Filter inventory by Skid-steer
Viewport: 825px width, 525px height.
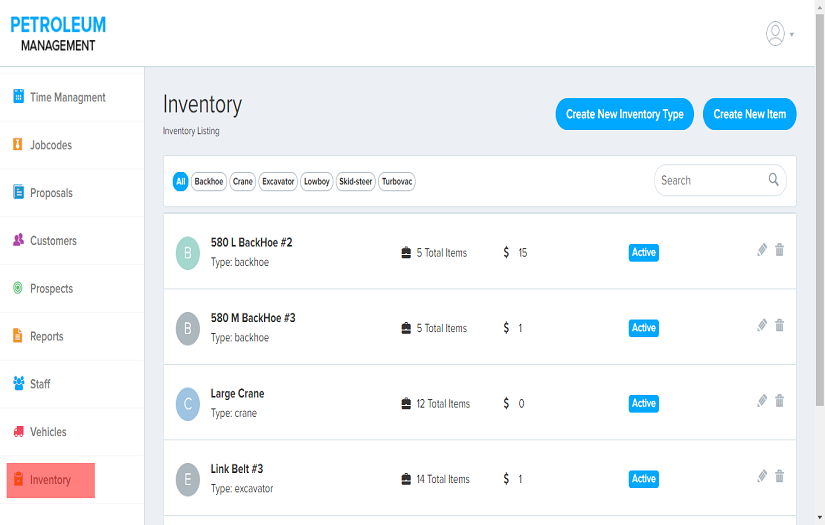[x=356, y=181]
